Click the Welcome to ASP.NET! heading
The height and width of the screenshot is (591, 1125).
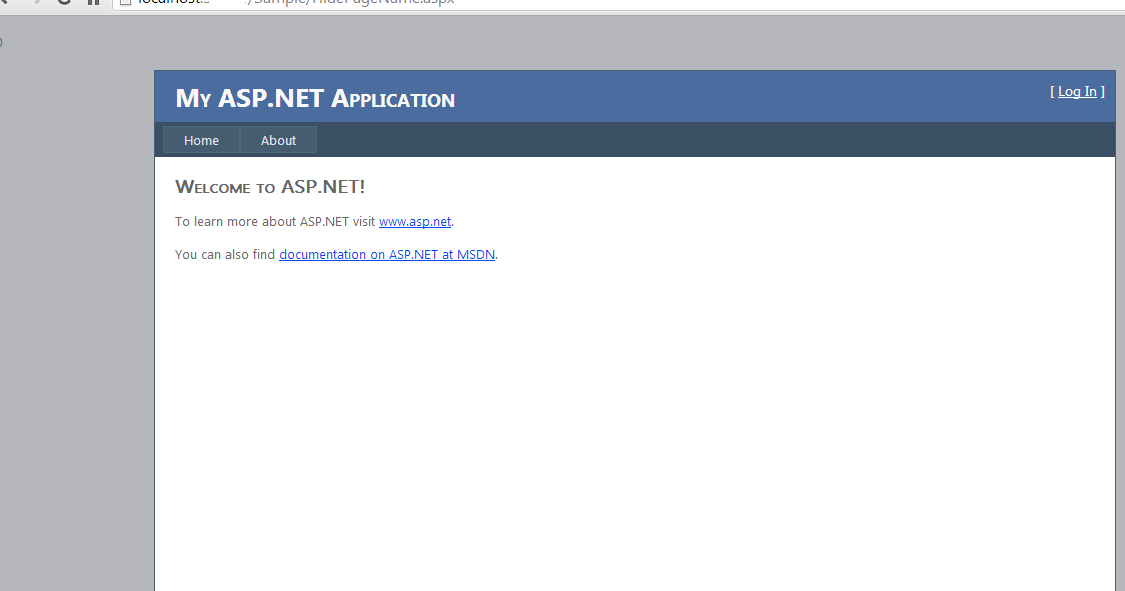pyautogui.click(x=270, y=187)
